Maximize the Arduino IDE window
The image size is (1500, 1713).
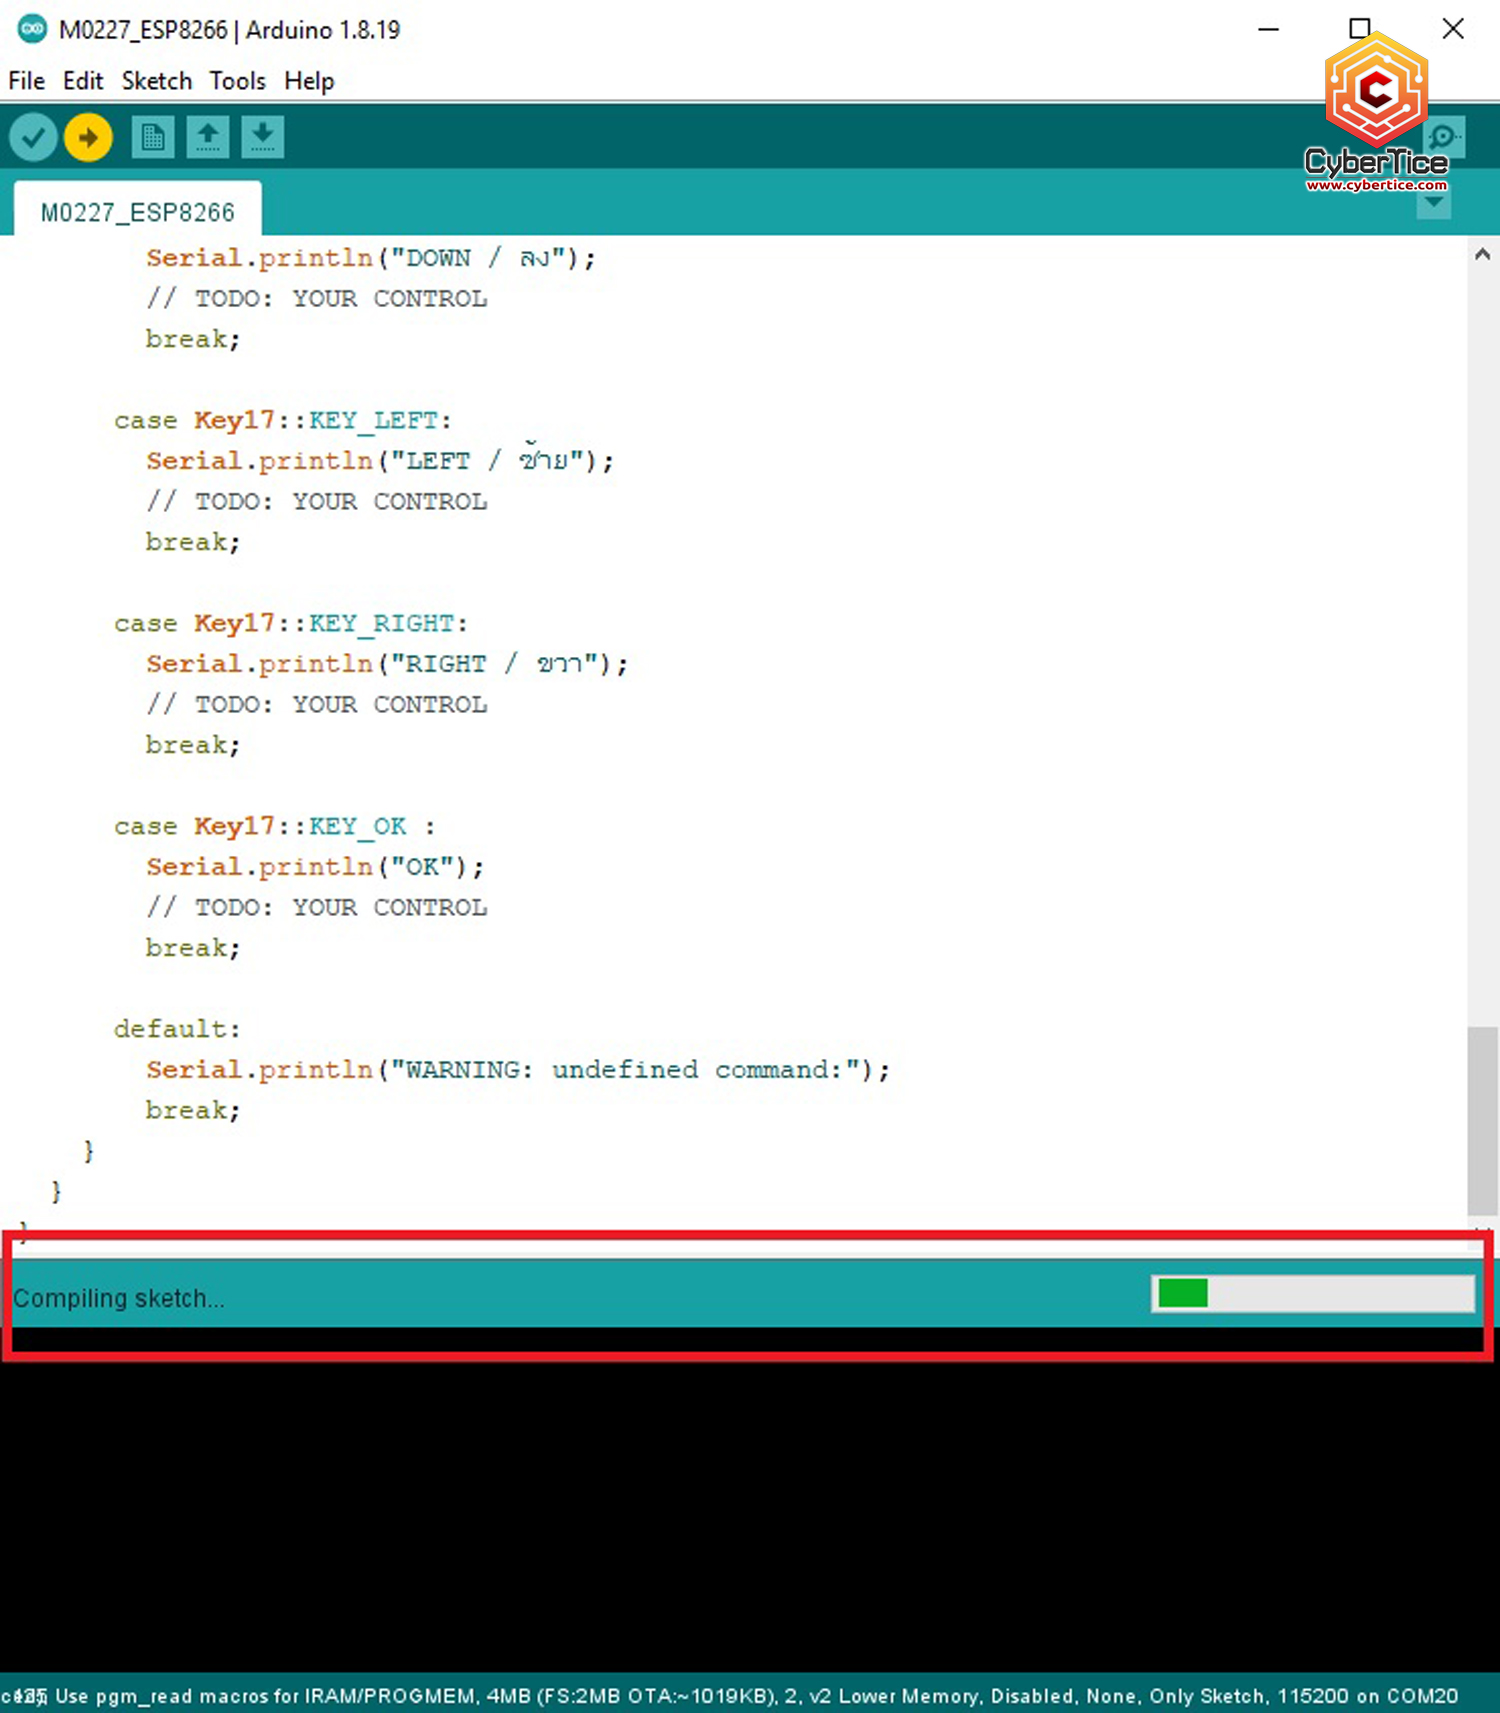pos(1359,29)
